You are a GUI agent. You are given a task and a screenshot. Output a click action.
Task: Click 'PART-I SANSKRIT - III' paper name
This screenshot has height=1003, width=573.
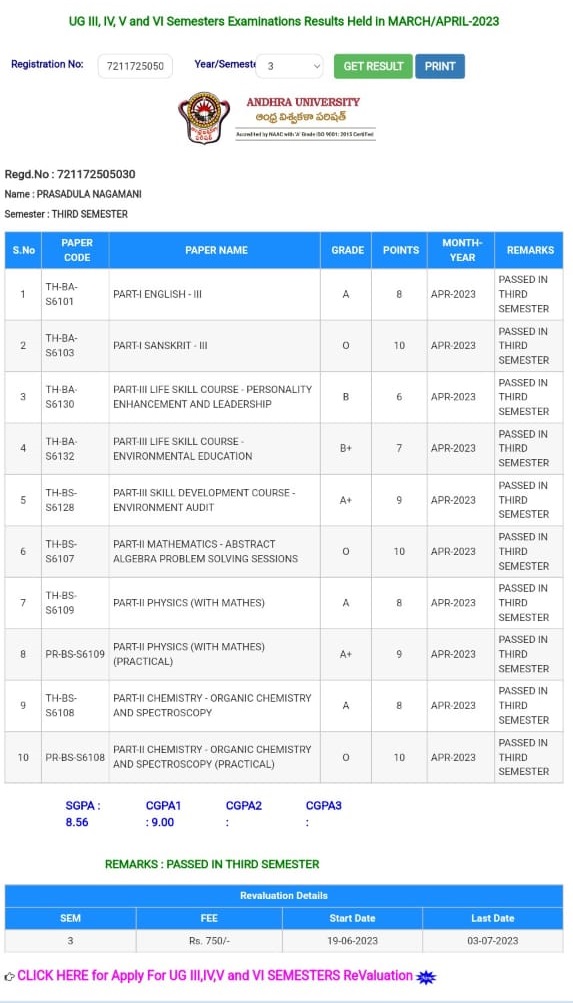(x=161, y=345)
